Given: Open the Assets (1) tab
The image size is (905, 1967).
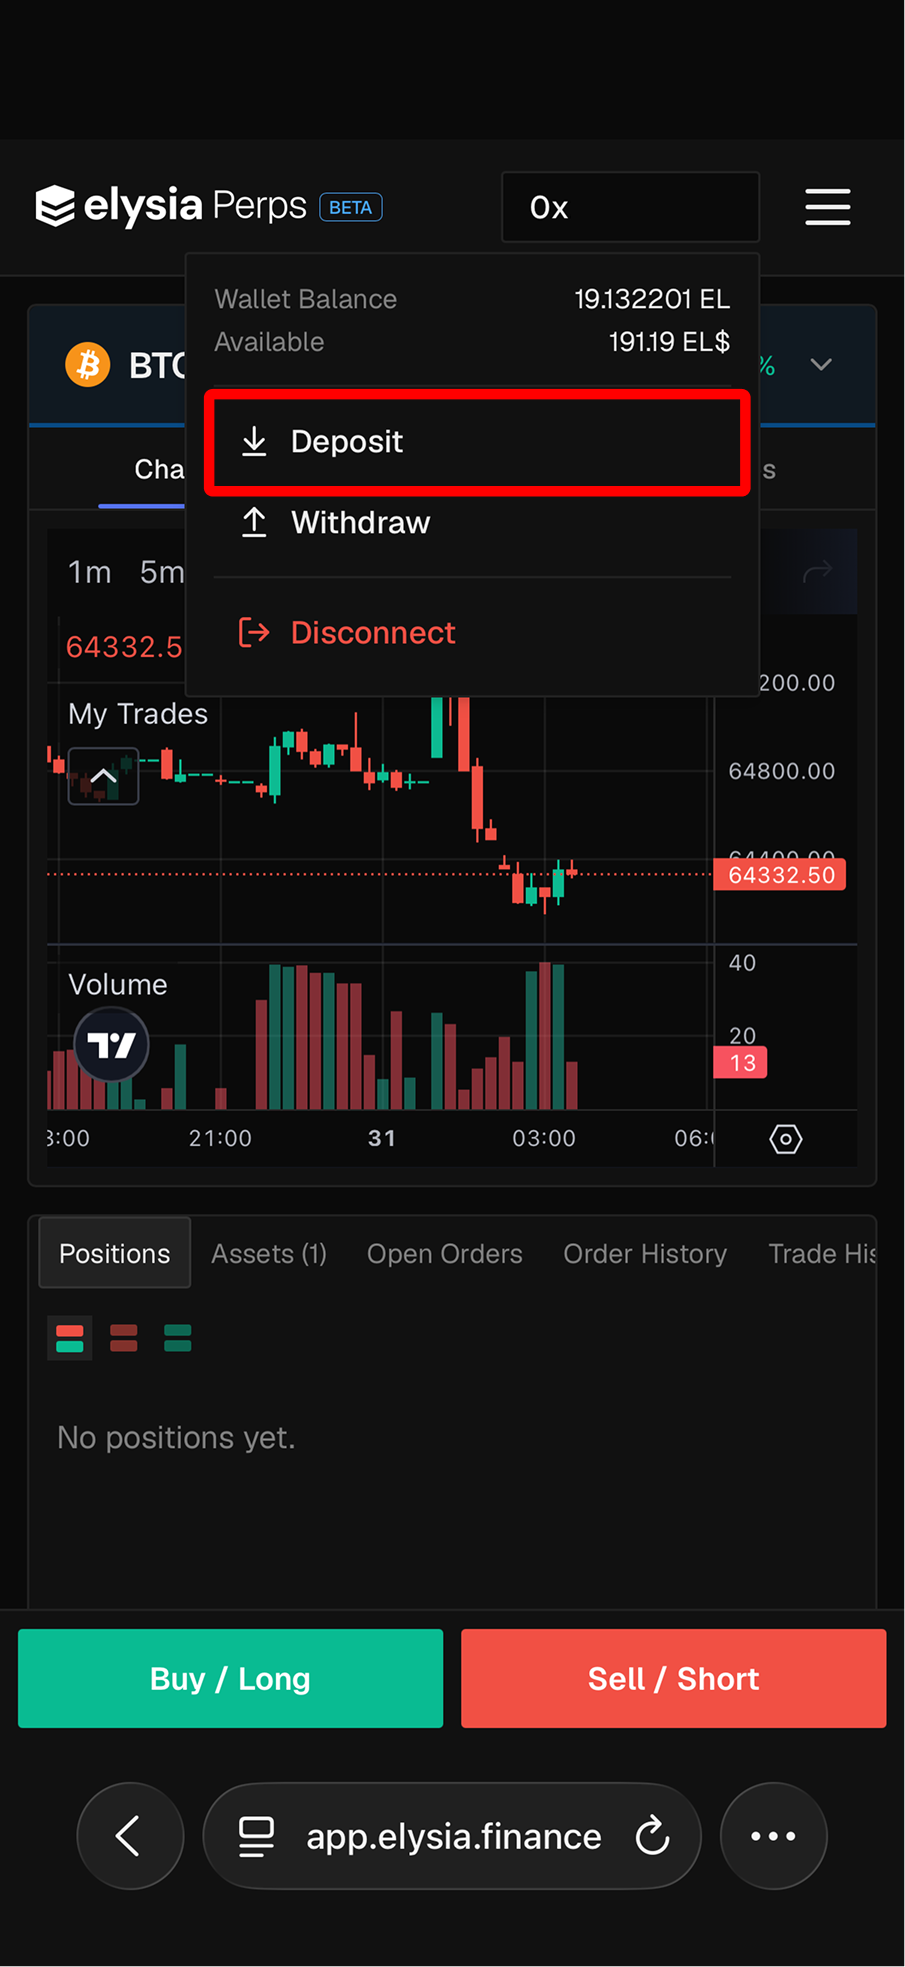Looking at the screenshot, I should 269,1254.
